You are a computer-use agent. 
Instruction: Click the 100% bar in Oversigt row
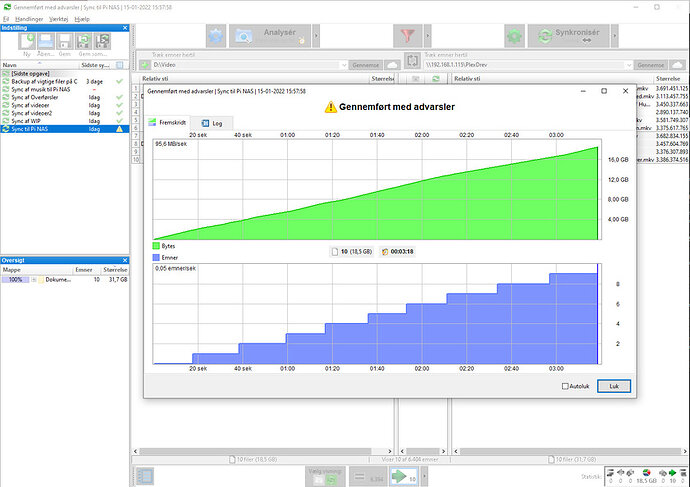[15, 280]
